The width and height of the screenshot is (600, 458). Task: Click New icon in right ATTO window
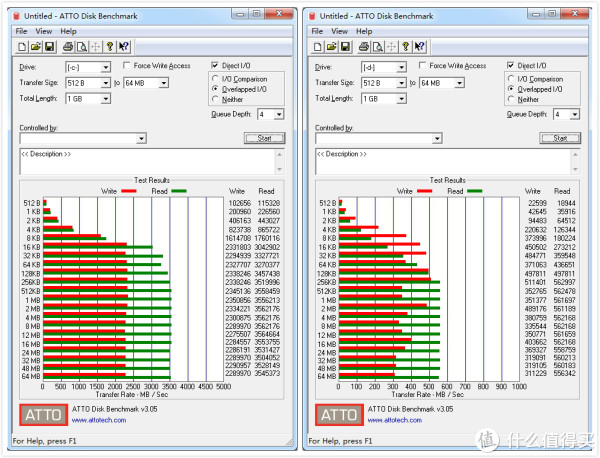tap(318, 47)
